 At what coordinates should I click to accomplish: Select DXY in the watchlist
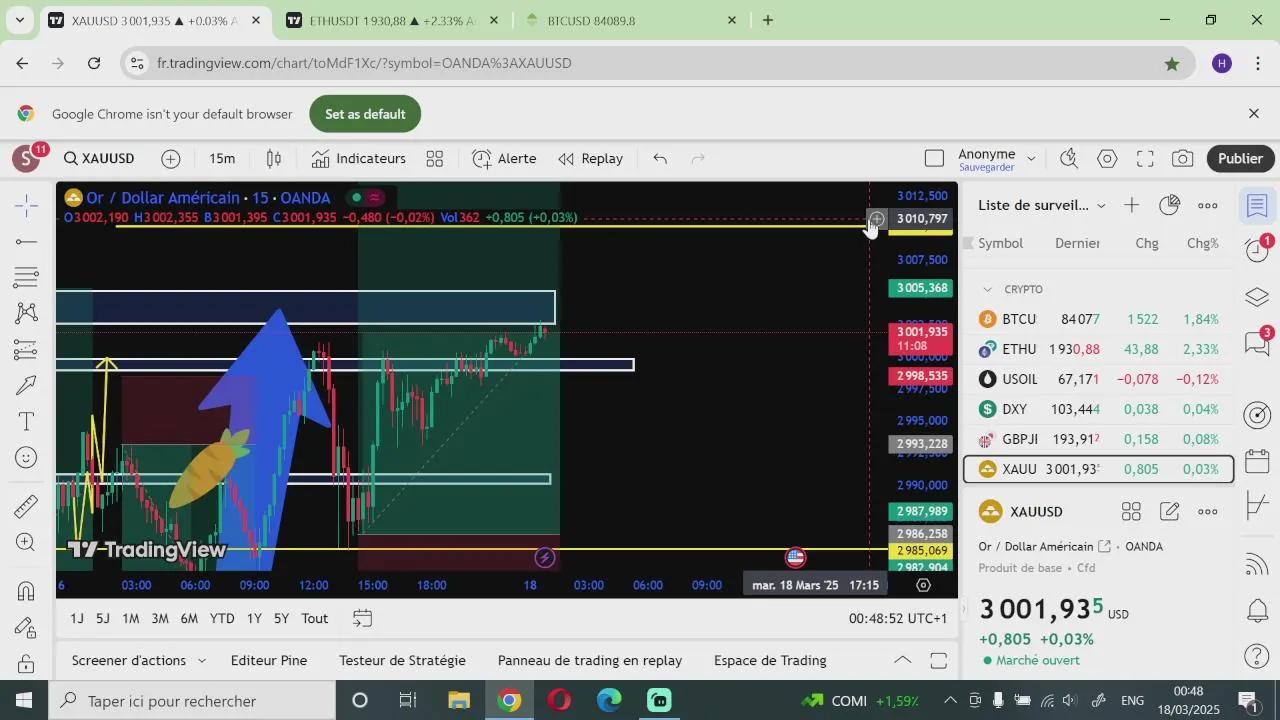pyautogui.click(x=1098, y=409)
